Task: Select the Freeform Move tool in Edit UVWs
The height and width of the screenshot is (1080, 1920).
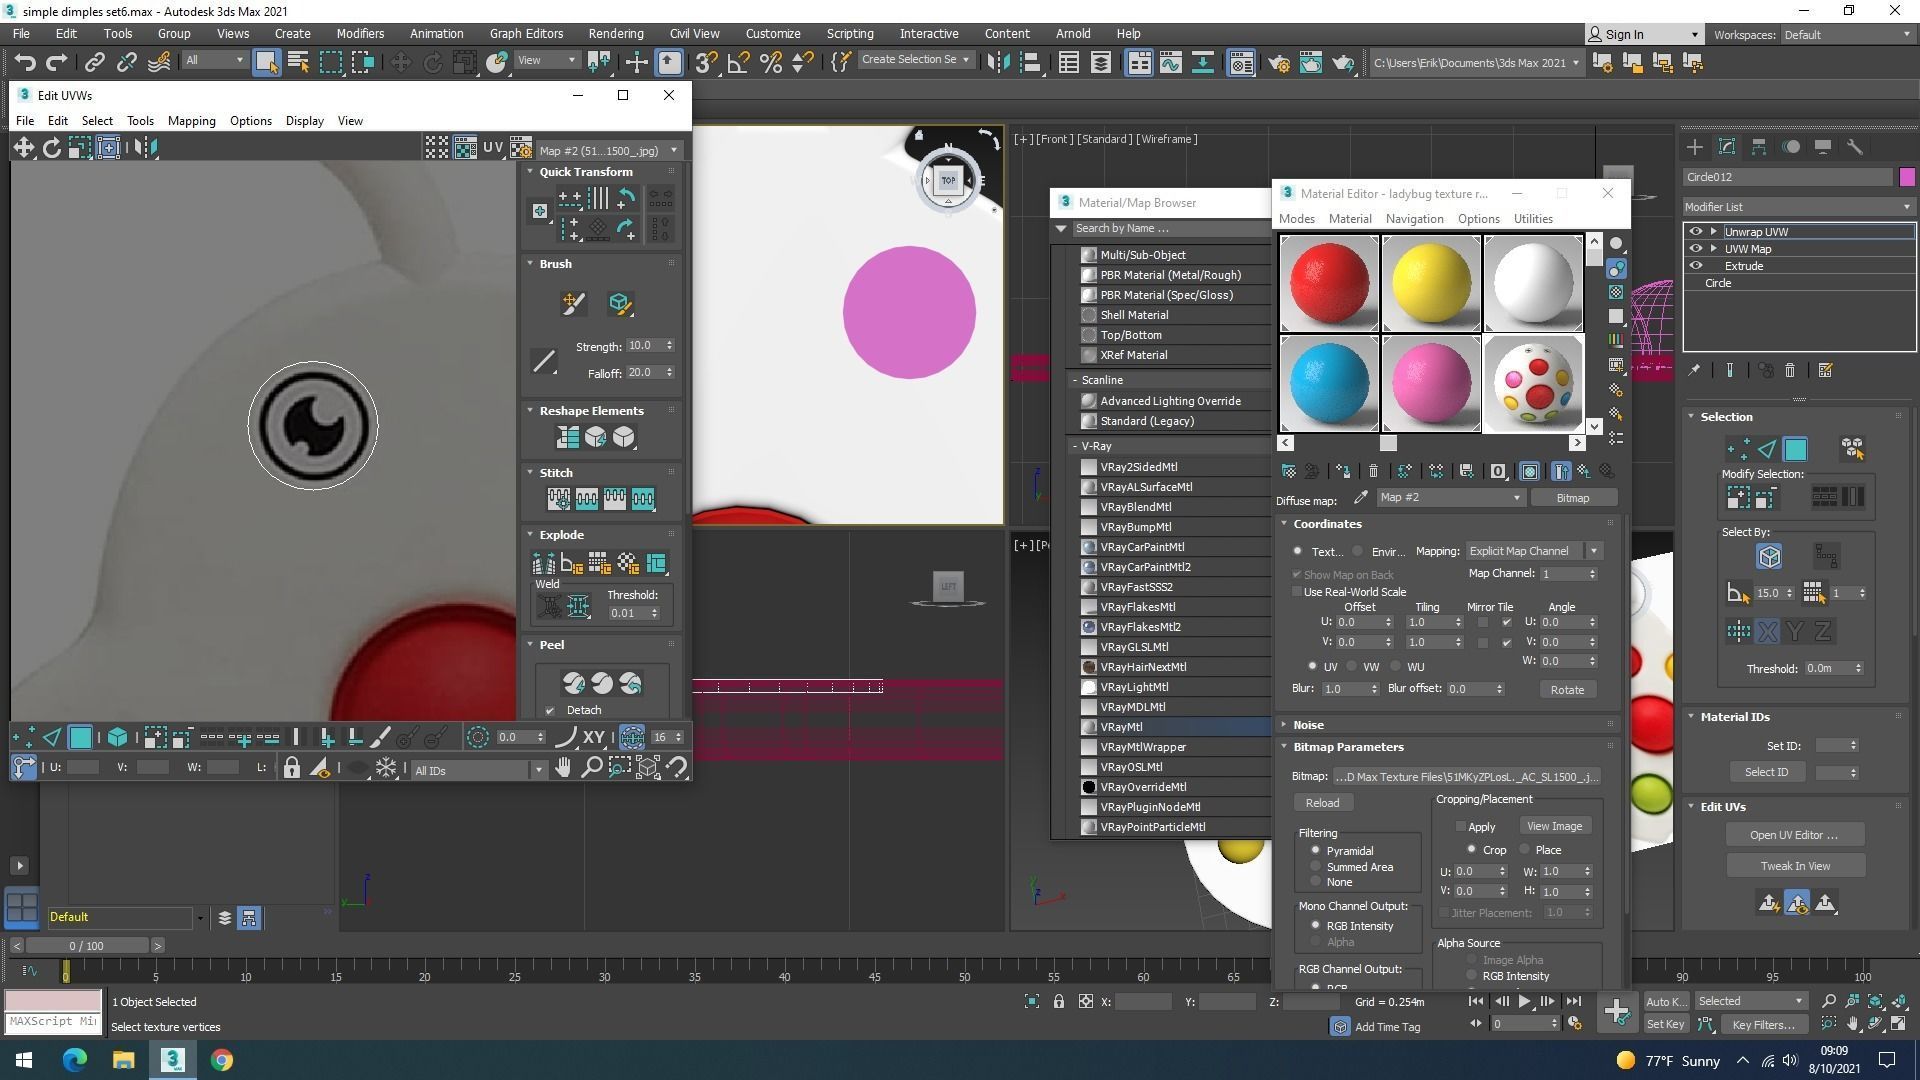Action: tap(108, 148)
